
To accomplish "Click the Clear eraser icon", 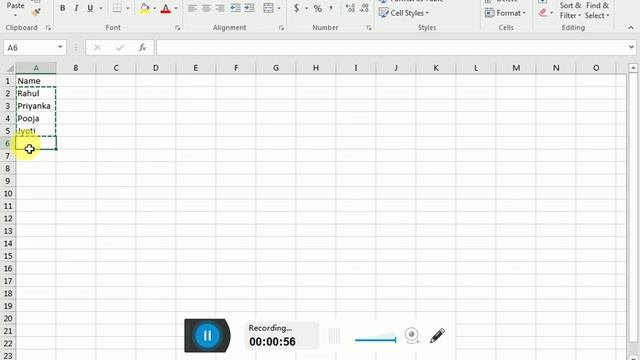I will coord(542,13).
